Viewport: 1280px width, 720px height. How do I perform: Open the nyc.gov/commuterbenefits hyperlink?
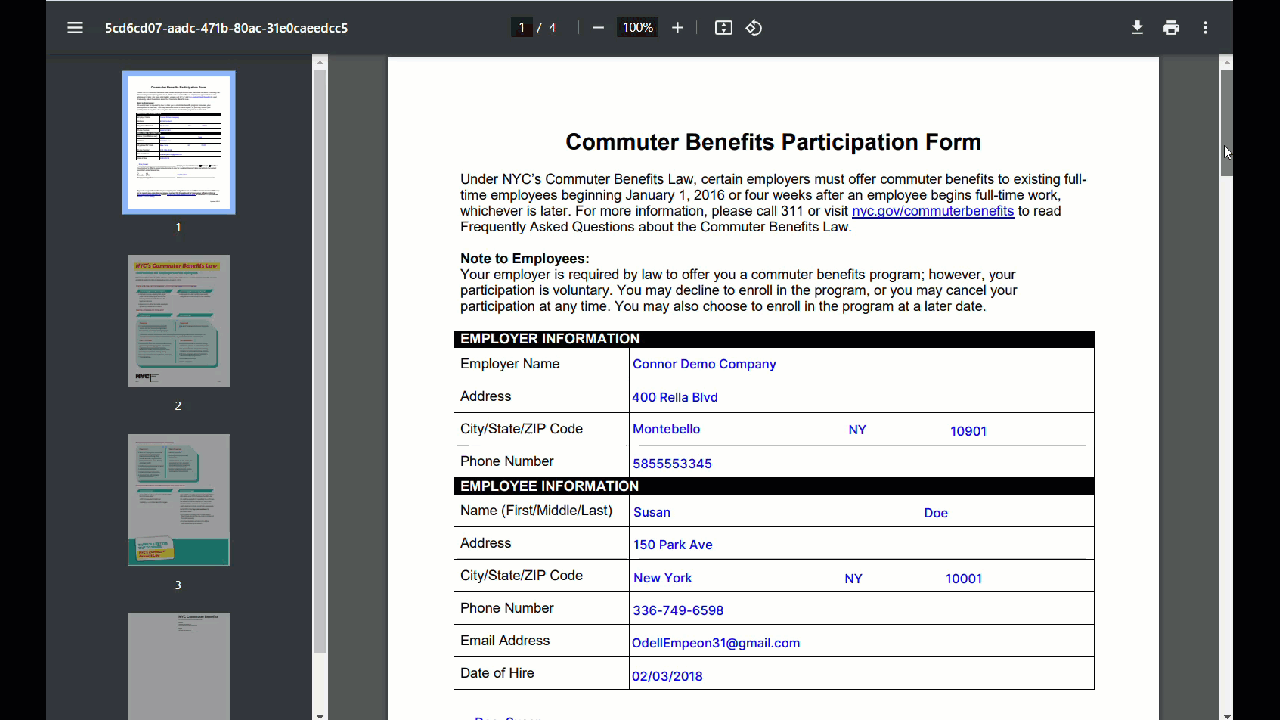pos(932,211)
